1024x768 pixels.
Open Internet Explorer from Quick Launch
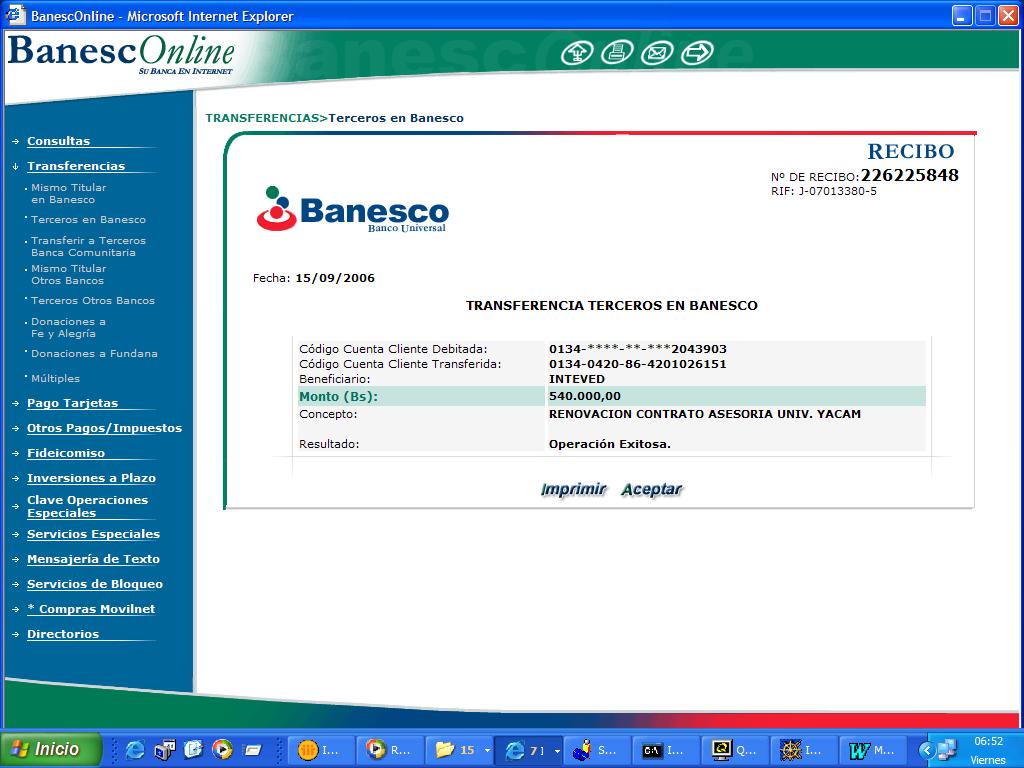tap(135, 749)
